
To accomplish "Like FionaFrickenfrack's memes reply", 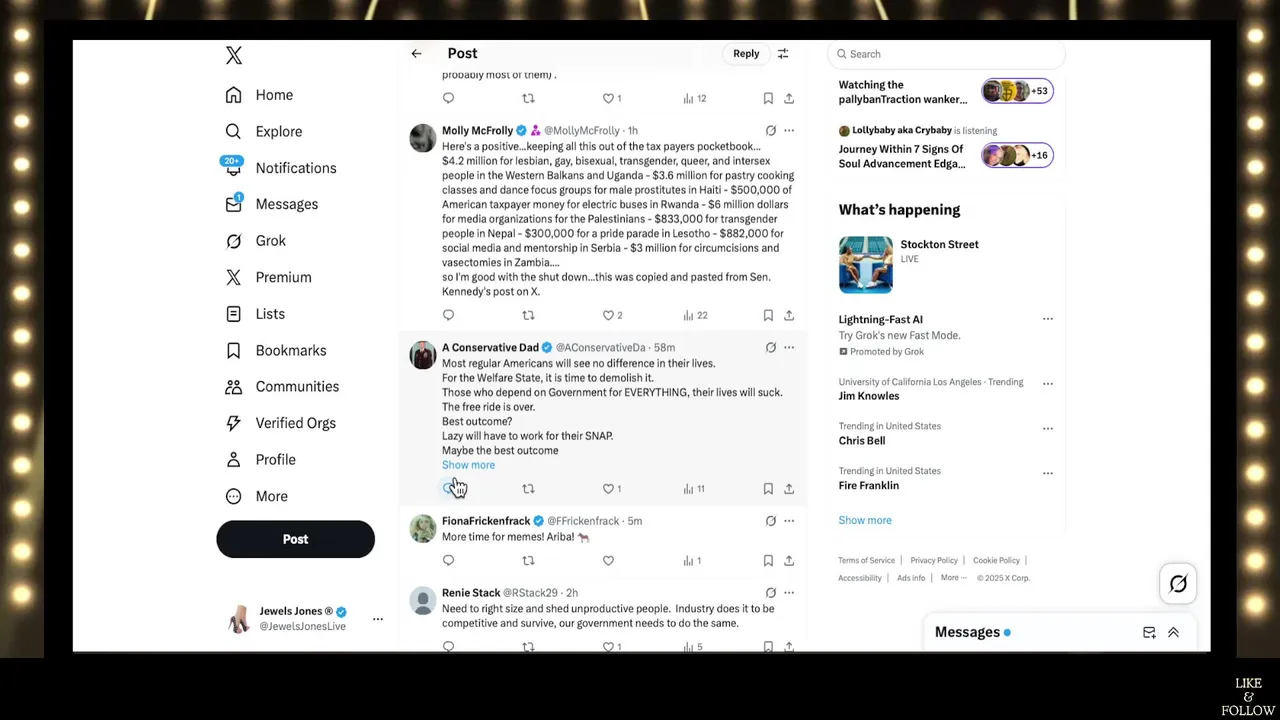I will click(608, 561).
